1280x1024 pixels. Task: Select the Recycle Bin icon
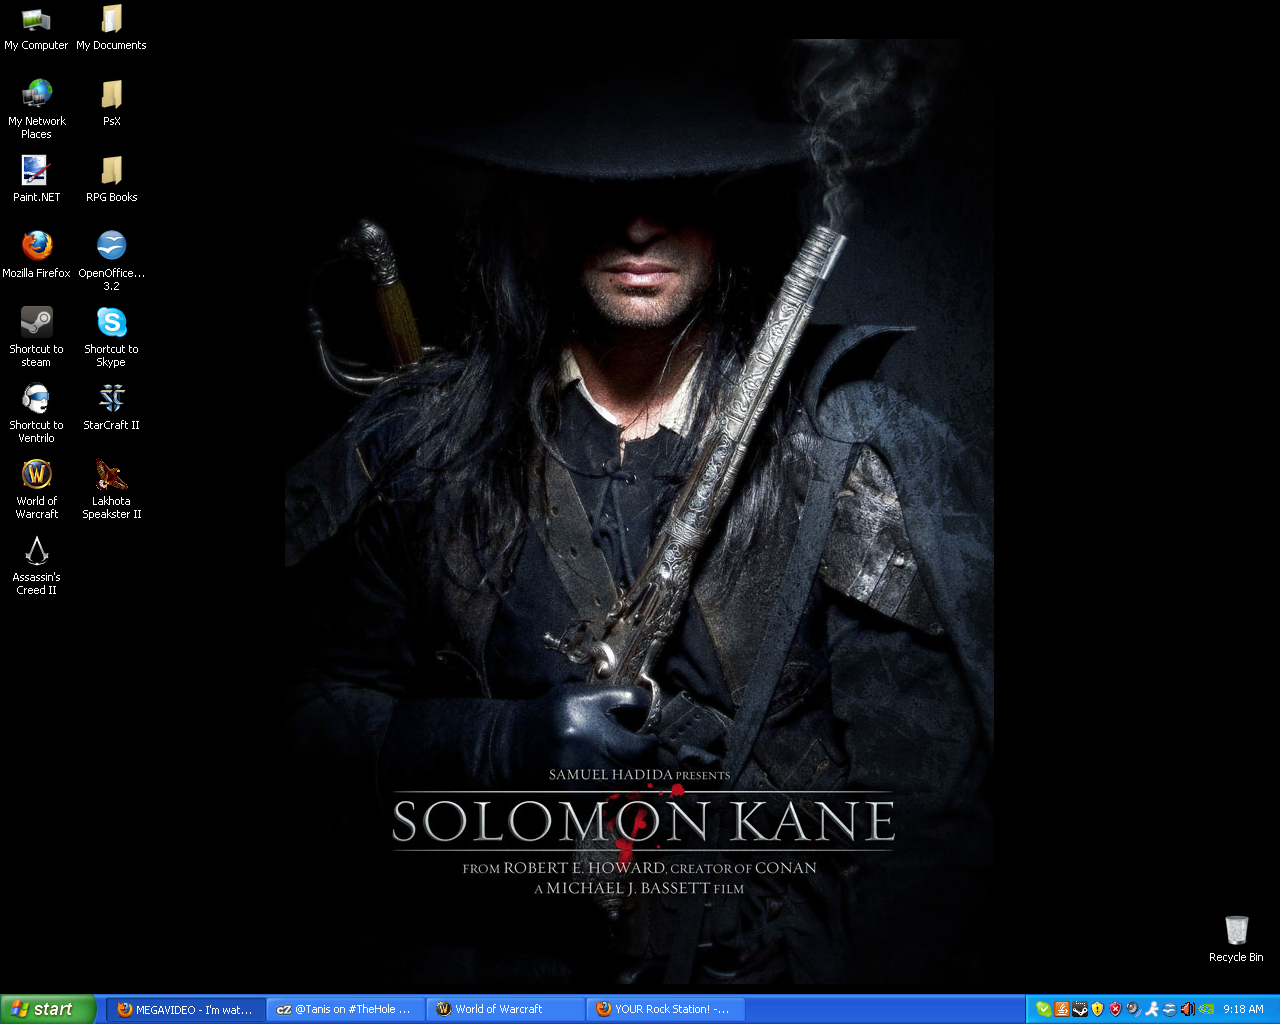(1236, 940)
